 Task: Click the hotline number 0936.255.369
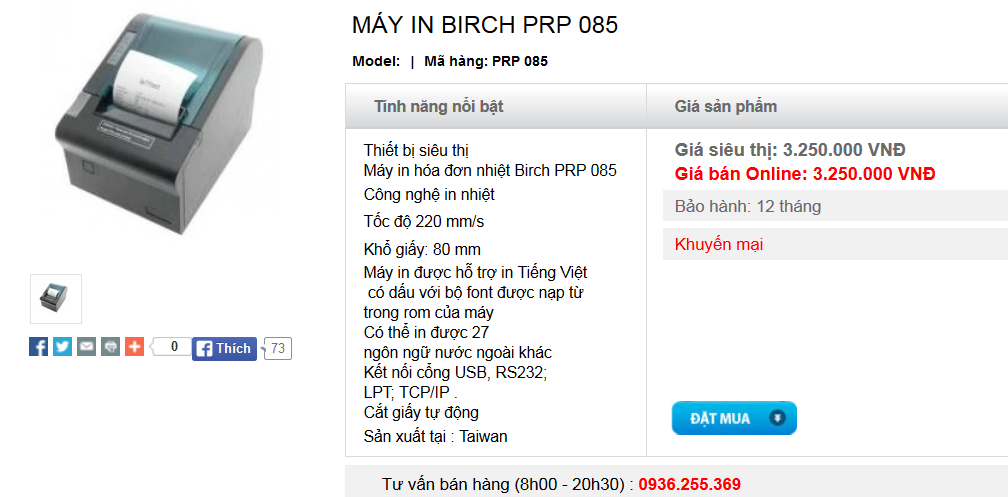pos(689,484)
